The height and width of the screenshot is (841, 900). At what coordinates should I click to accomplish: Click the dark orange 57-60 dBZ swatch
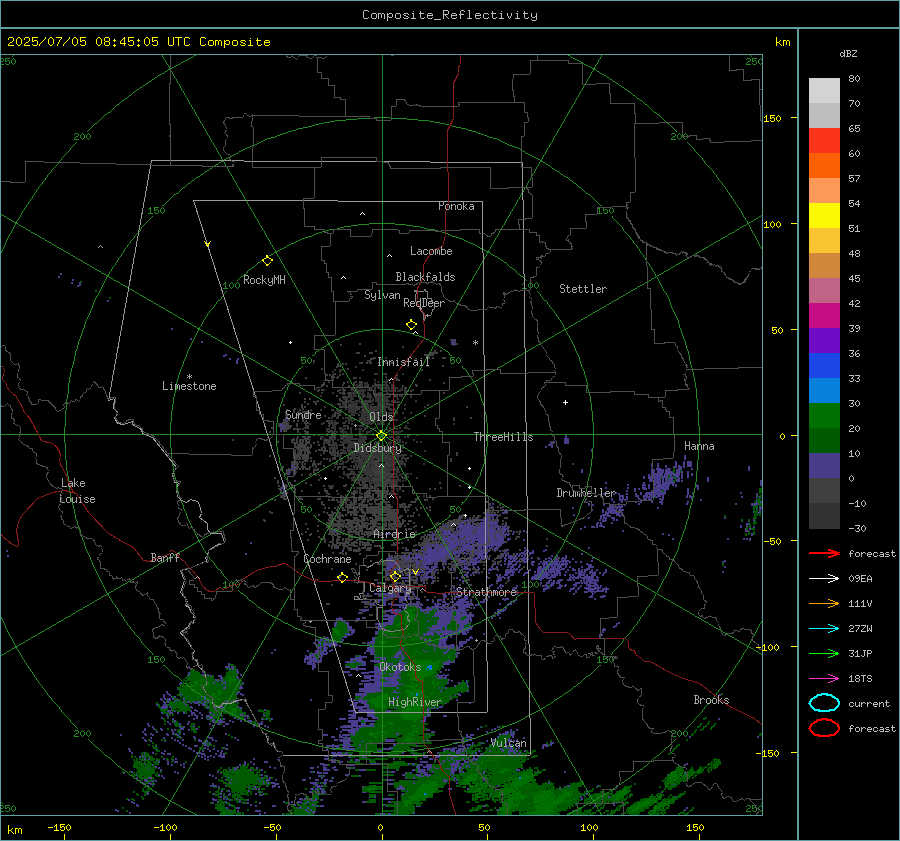pos(824,166)
